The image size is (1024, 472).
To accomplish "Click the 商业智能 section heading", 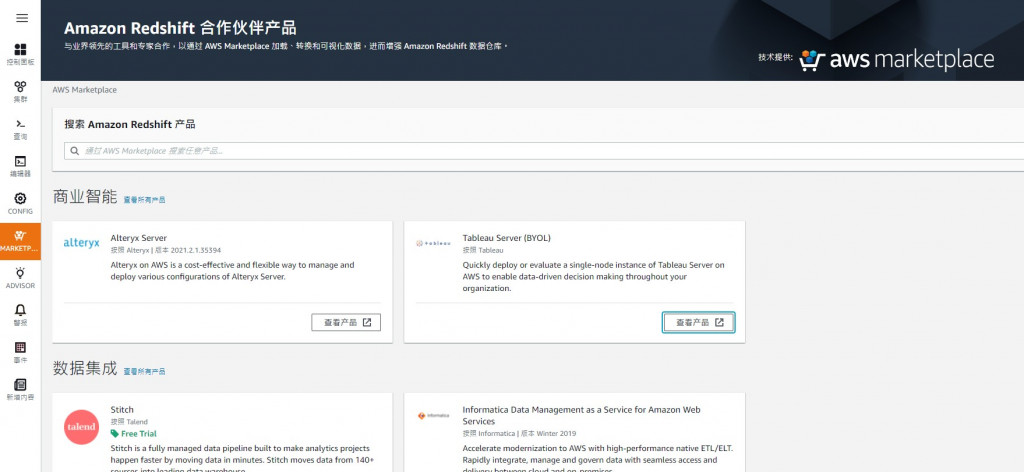I will 85,197.
